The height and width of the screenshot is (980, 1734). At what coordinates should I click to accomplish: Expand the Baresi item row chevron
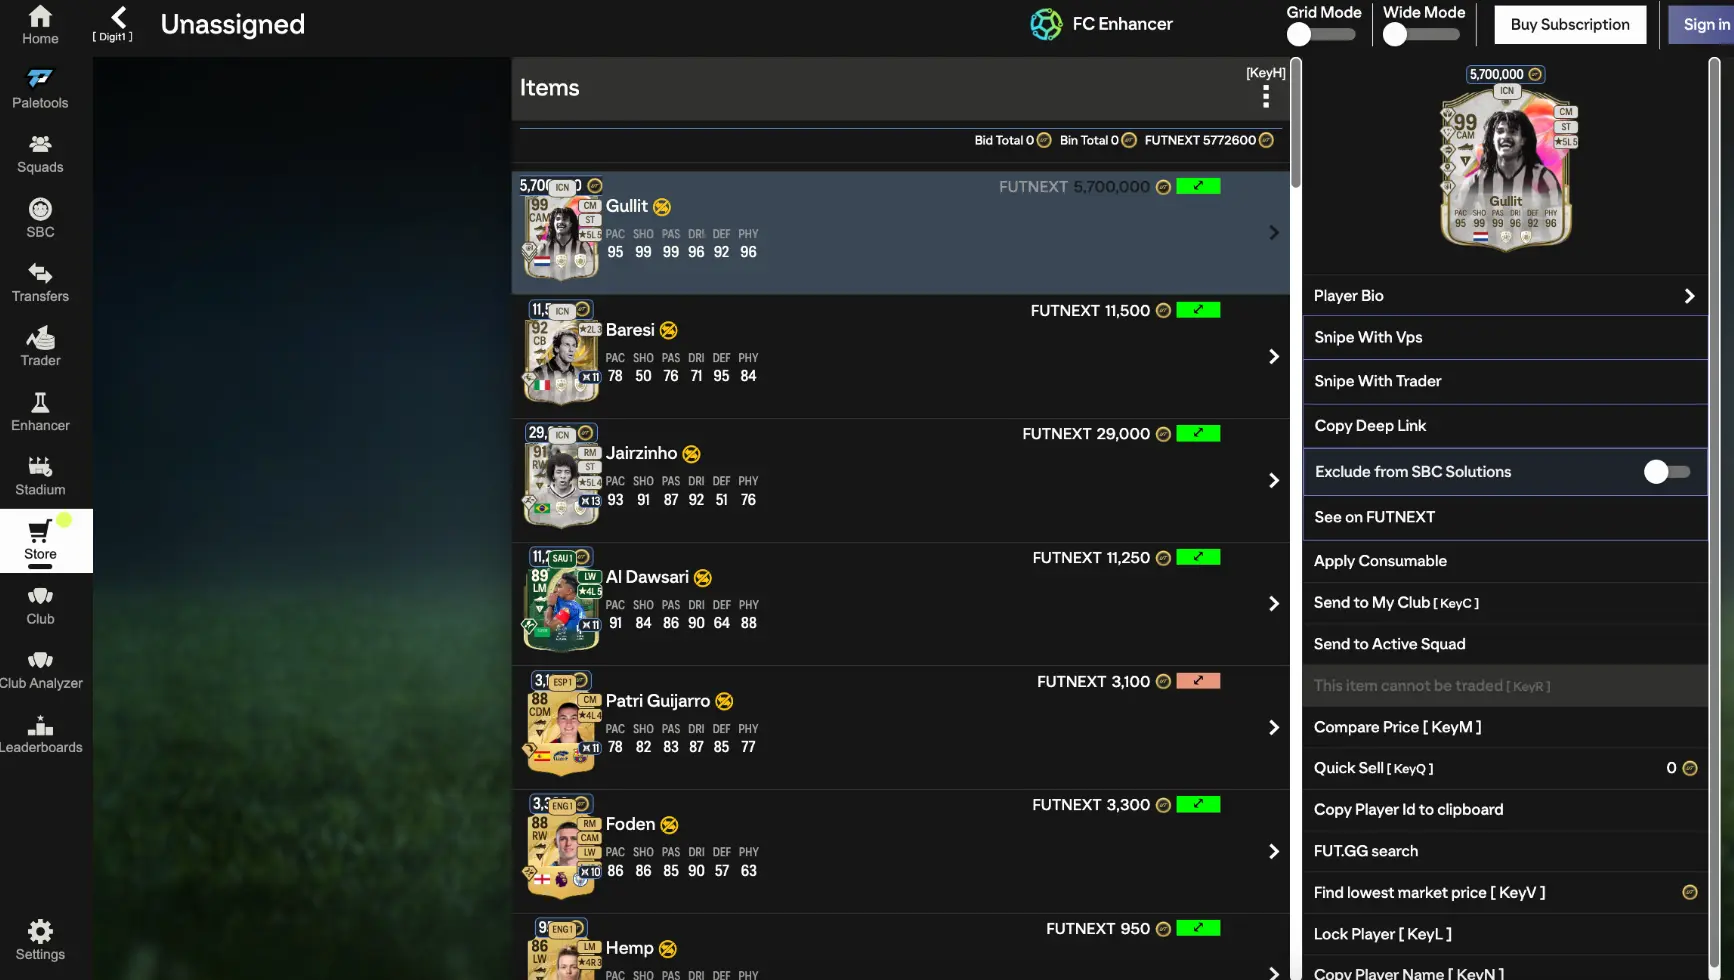tap(1274, 357)
